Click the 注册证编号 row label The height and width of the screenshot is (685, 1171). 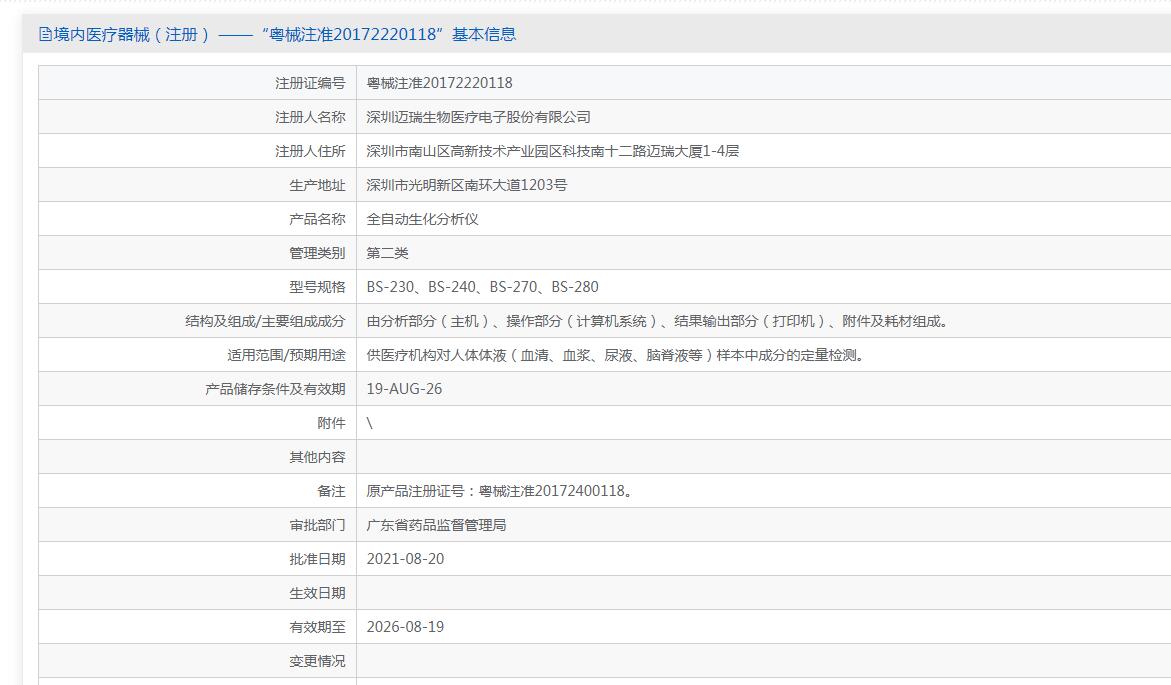(310, 83)
